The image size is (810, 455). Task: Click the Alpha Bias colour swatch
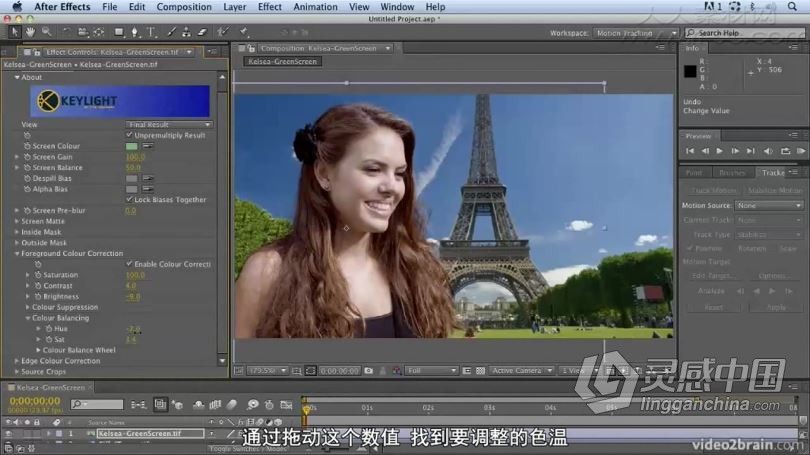[x=132, y=189]
